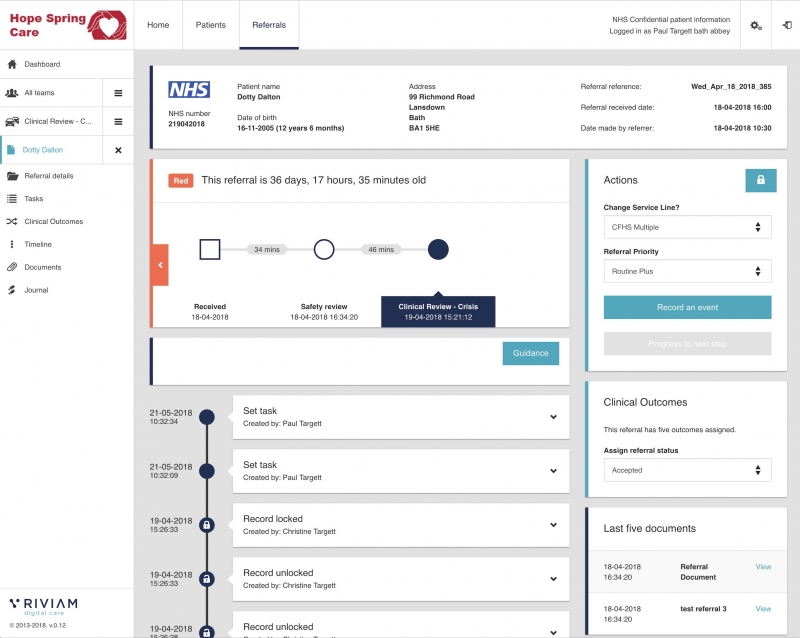Open the All teams hamburger menu
This screenshot has width=800, height=638.
118,93
